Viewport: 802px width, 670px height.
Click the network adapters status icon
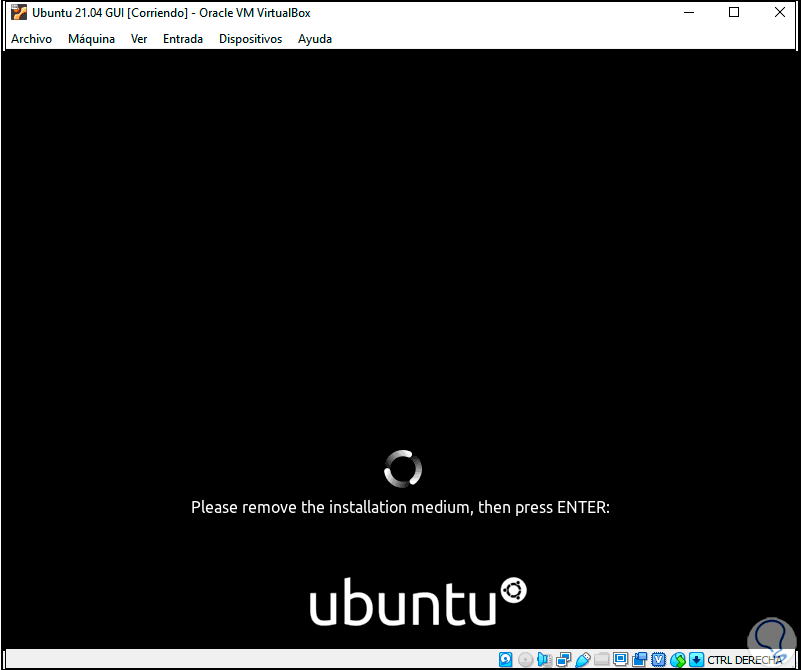click(563, 659)
